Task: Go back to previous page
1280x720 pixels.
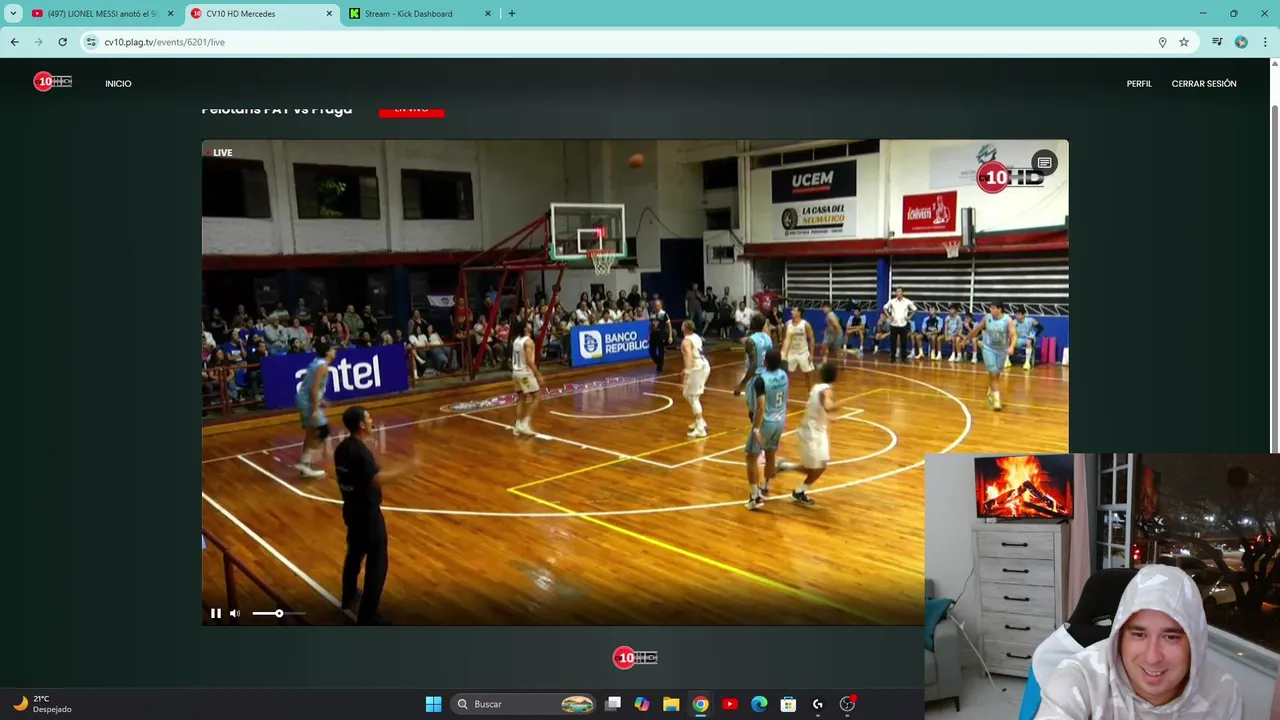Action: tap(15, 42)
